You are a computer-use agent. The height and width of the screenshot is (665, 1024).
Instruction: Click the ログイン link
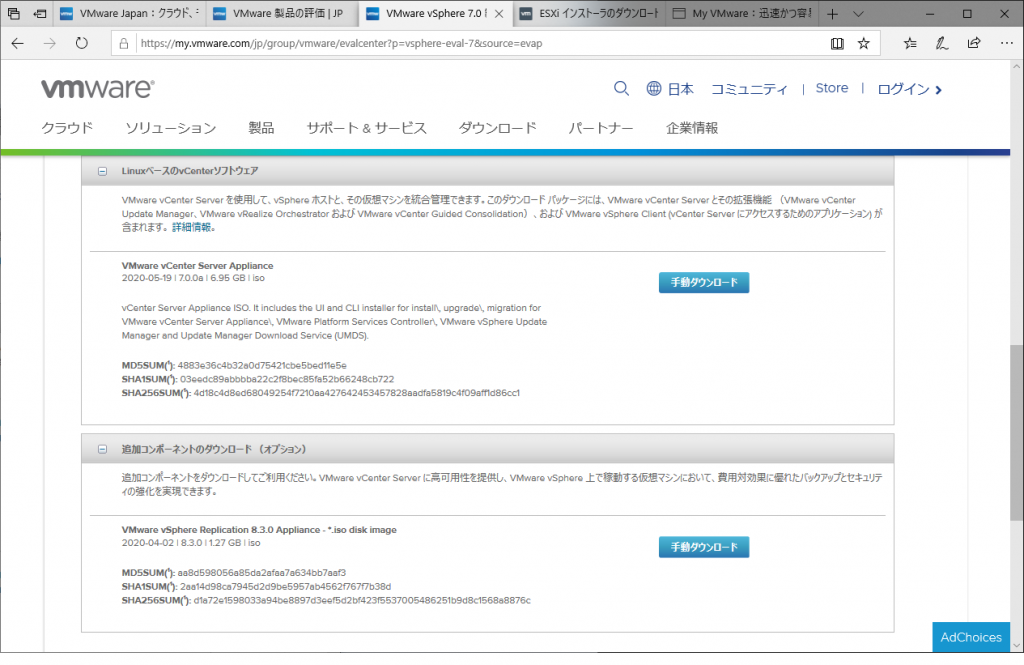pos(910,89)
